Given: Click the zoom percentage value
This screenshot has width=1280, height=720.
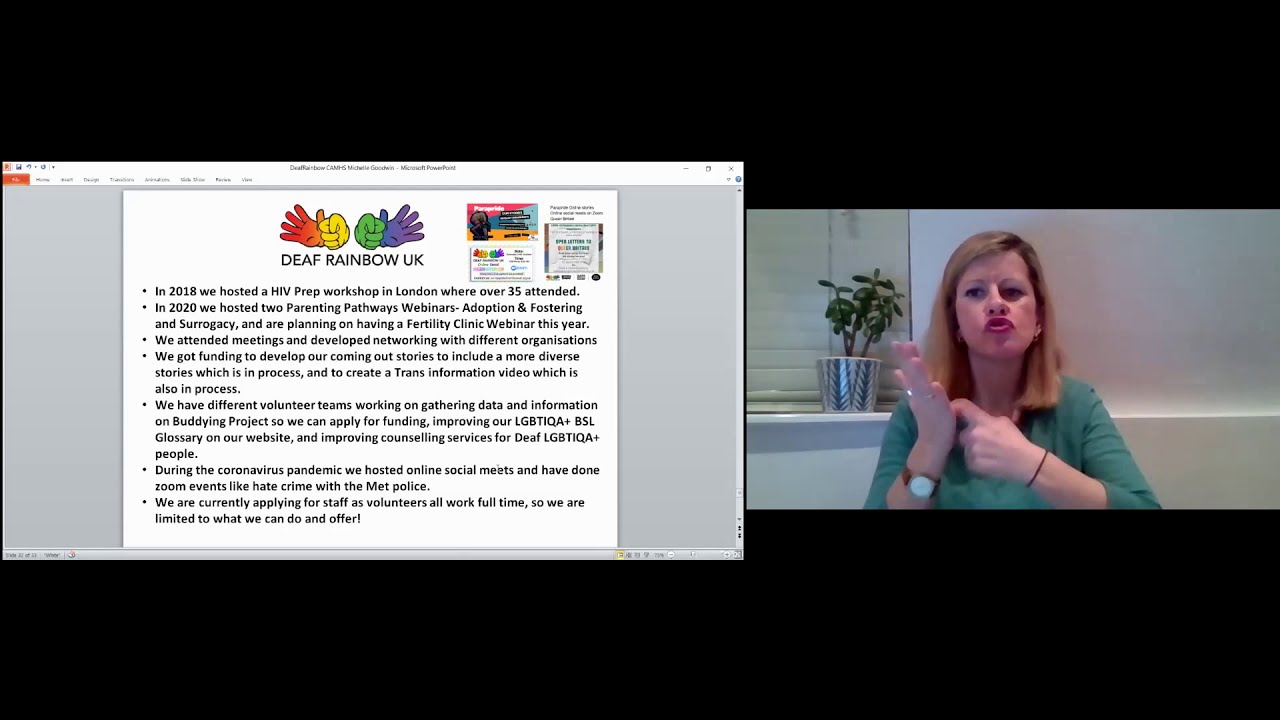Looking at the screenshot, I should pyautogui.click(x=659, y=555).
